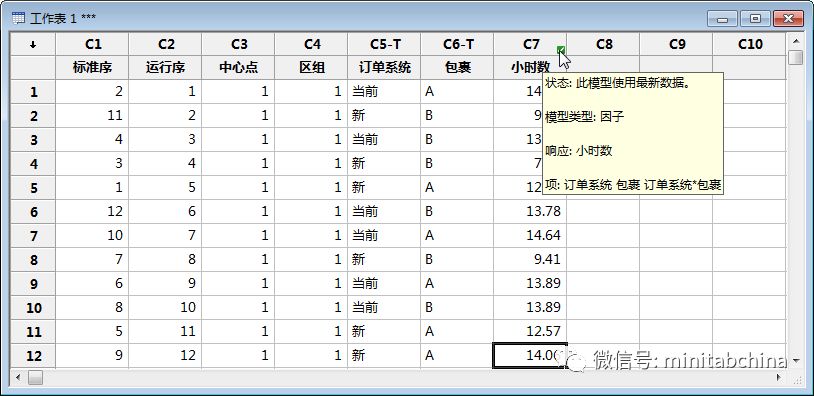Select column header C10
The height and width of the screenshot is (396, 814).
pos(750,45)
